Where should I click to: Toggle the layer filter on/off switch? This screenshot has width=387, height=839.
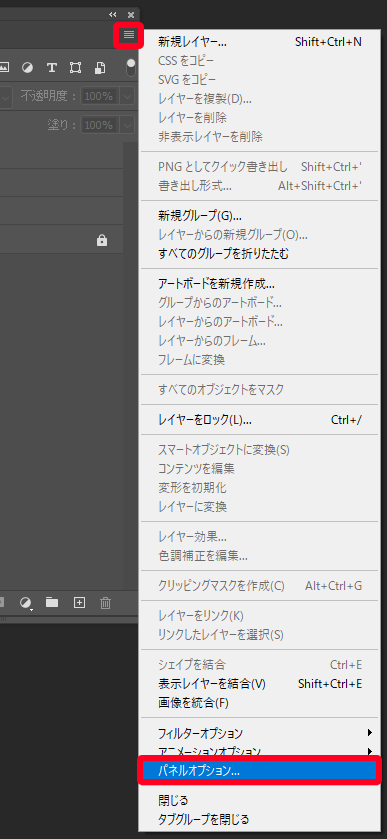131,68
